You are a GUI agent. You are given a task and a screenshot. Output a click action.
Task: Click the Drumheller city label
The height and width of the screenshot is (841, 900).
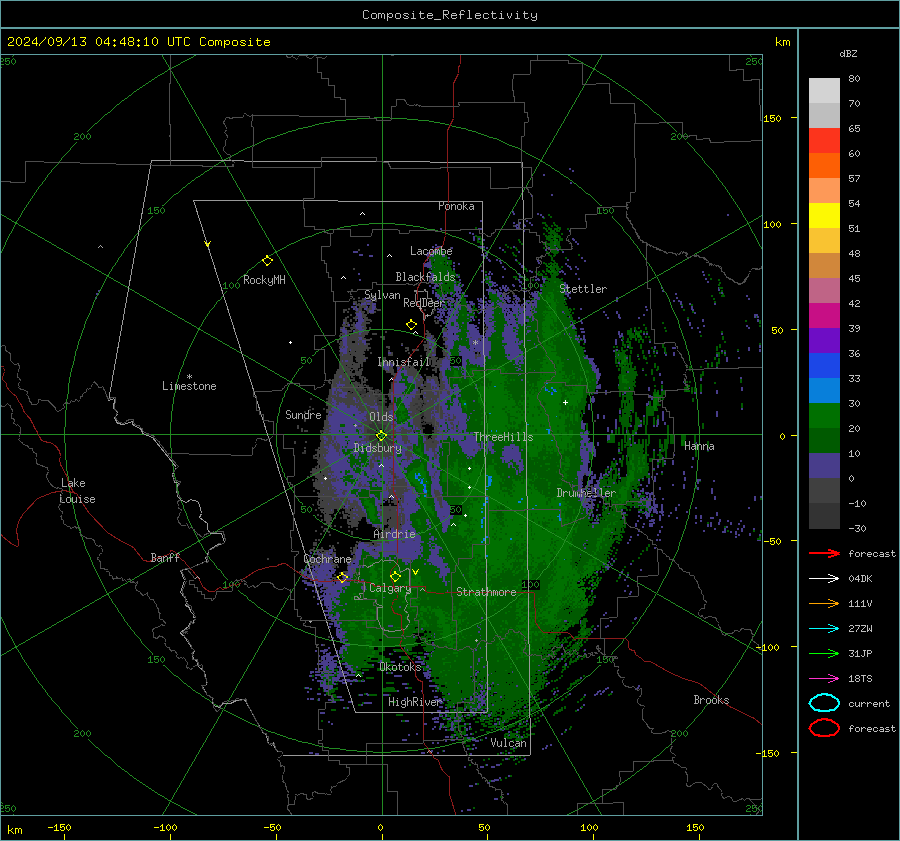pos(586,493)
